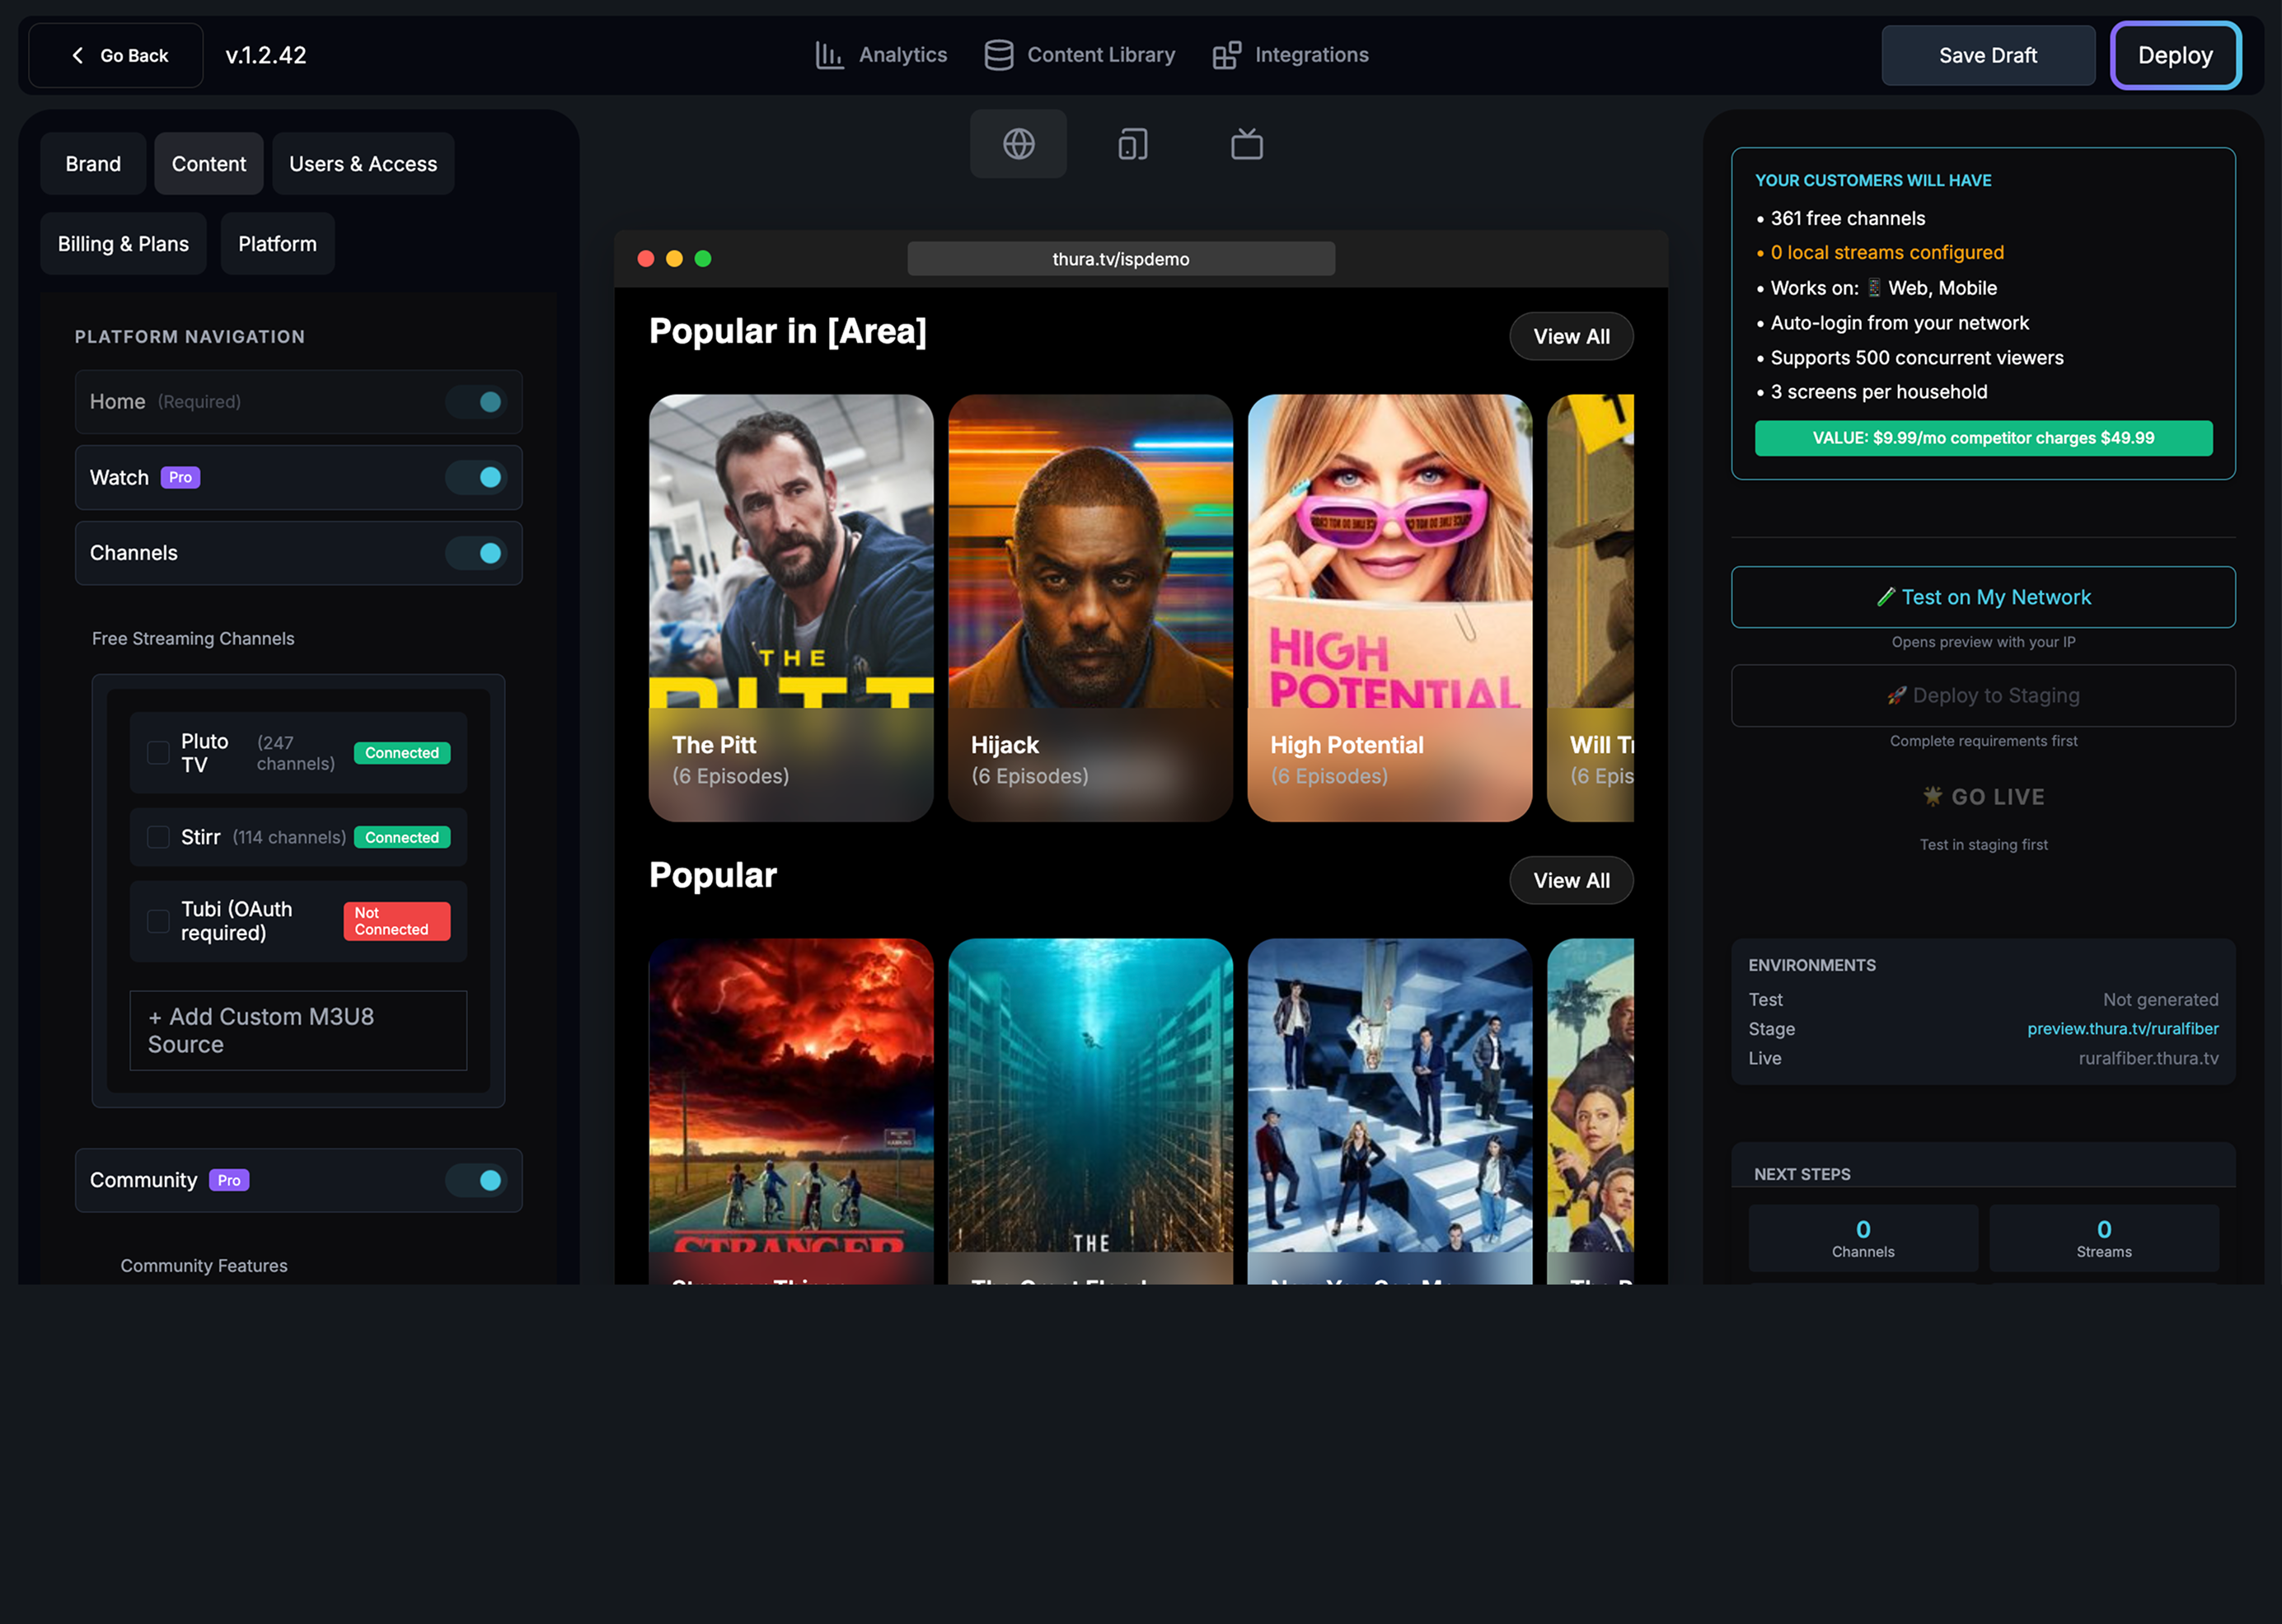
Task: Click the Go Back arrow icon
Action: [x=78, y=55]
